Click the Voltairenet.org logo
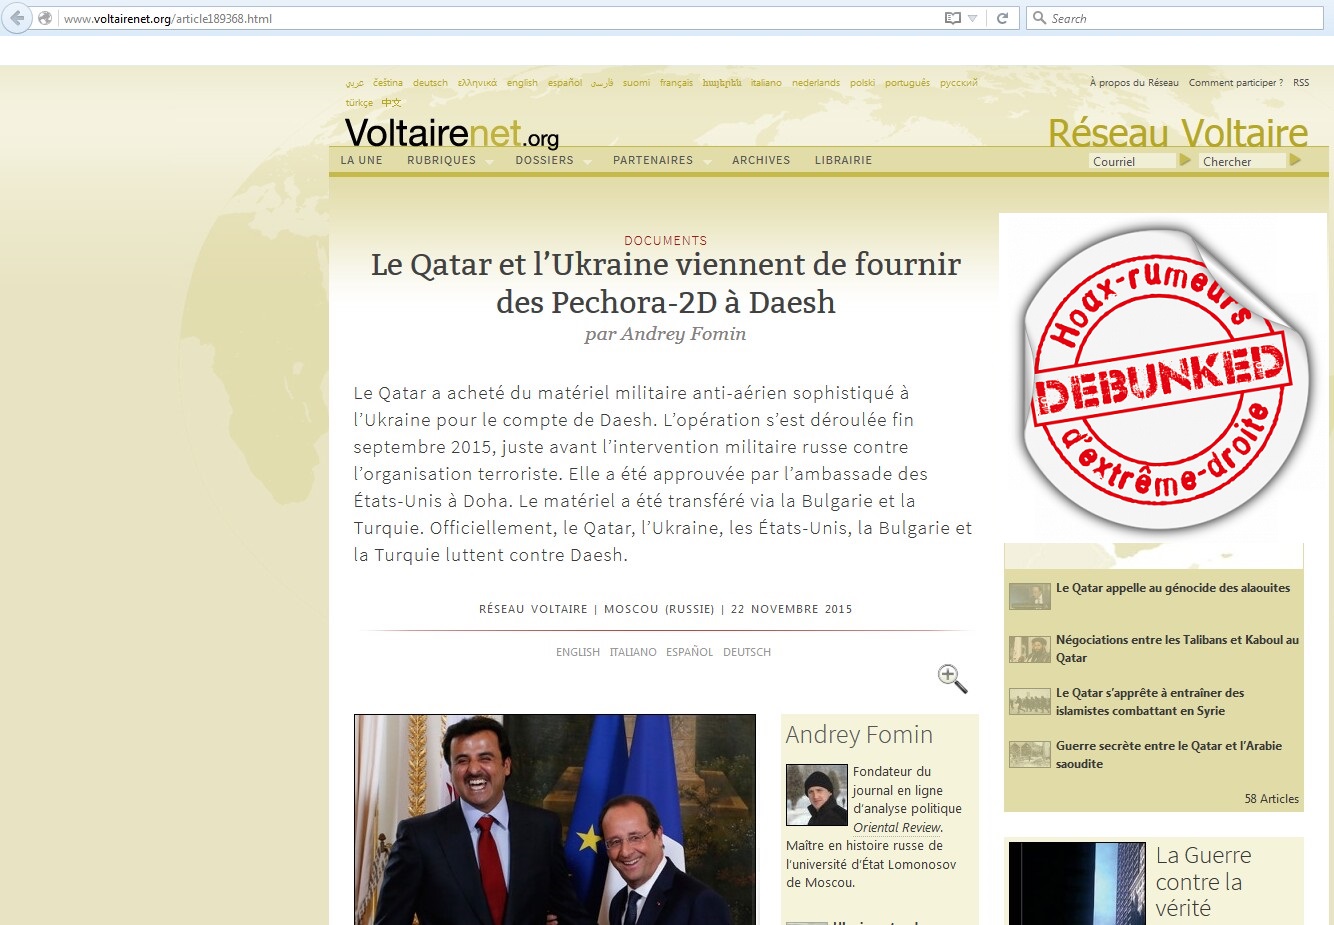Screen dimensions: 1334x925 pos(452,133)
